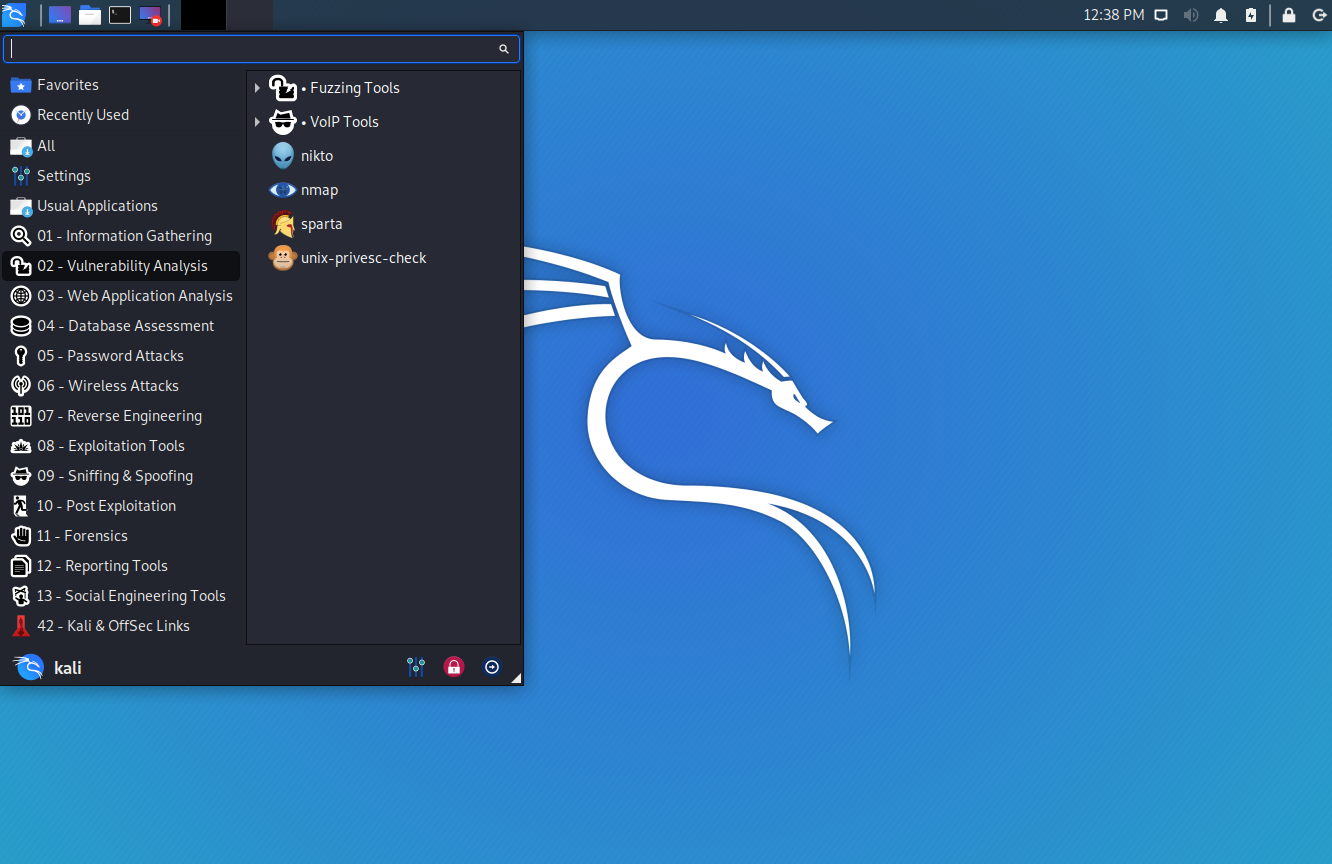The height and width of the screenshot is (864, 1332).
Task: Click the Fuzzing Tools padlock icon
Action: tap(284, 88)
